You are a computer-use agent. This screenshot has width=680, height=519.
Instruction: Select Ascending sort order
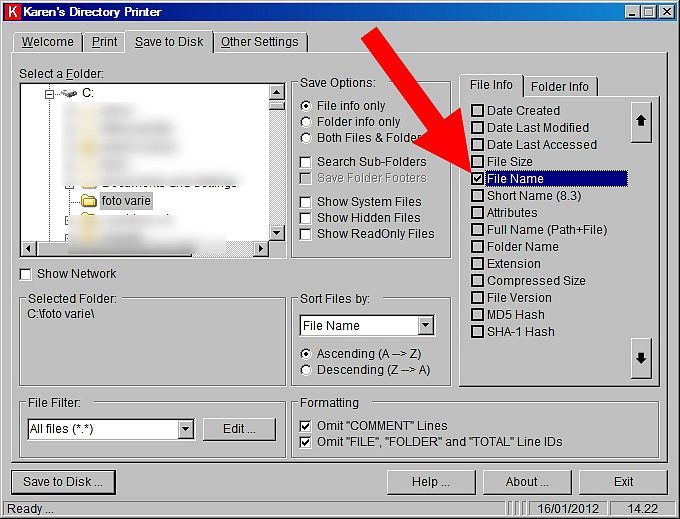coord(306,354)
